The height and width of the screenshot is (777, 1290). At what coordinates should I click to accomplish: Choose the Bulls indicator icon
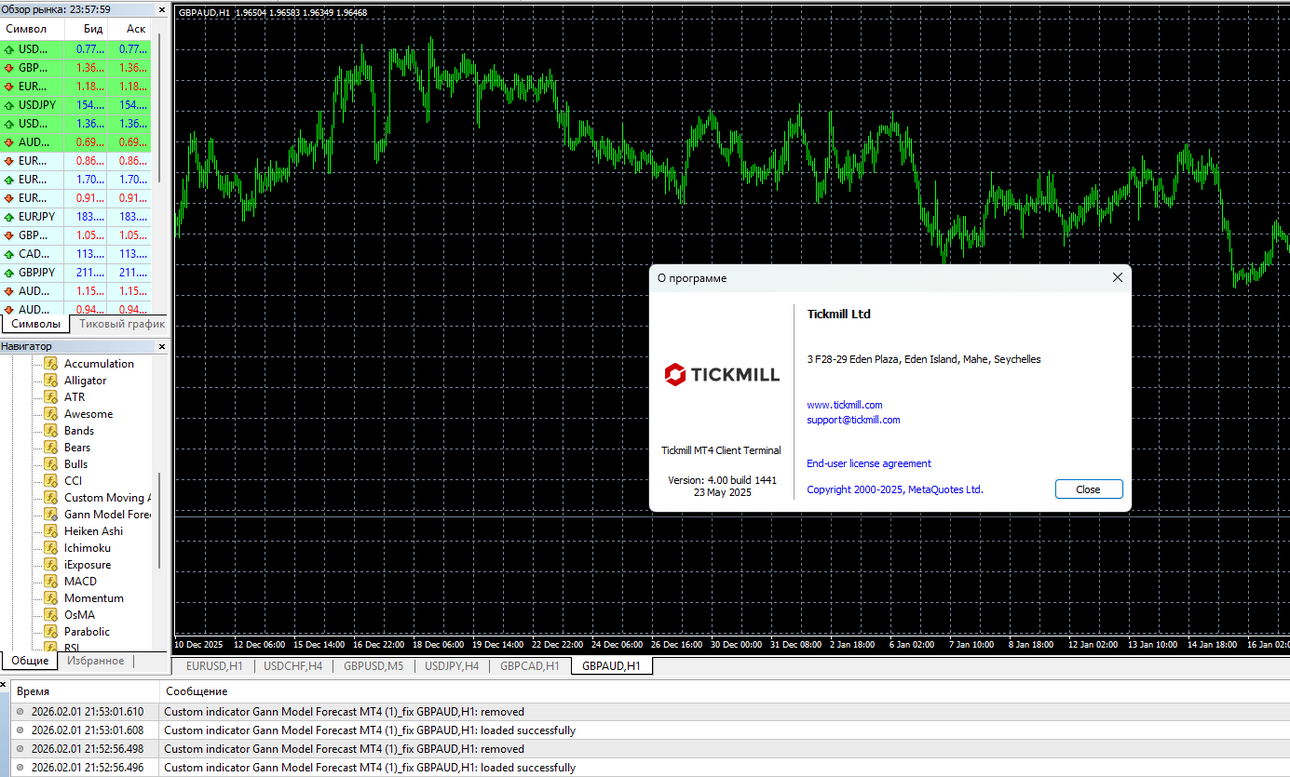click(51, 464)
